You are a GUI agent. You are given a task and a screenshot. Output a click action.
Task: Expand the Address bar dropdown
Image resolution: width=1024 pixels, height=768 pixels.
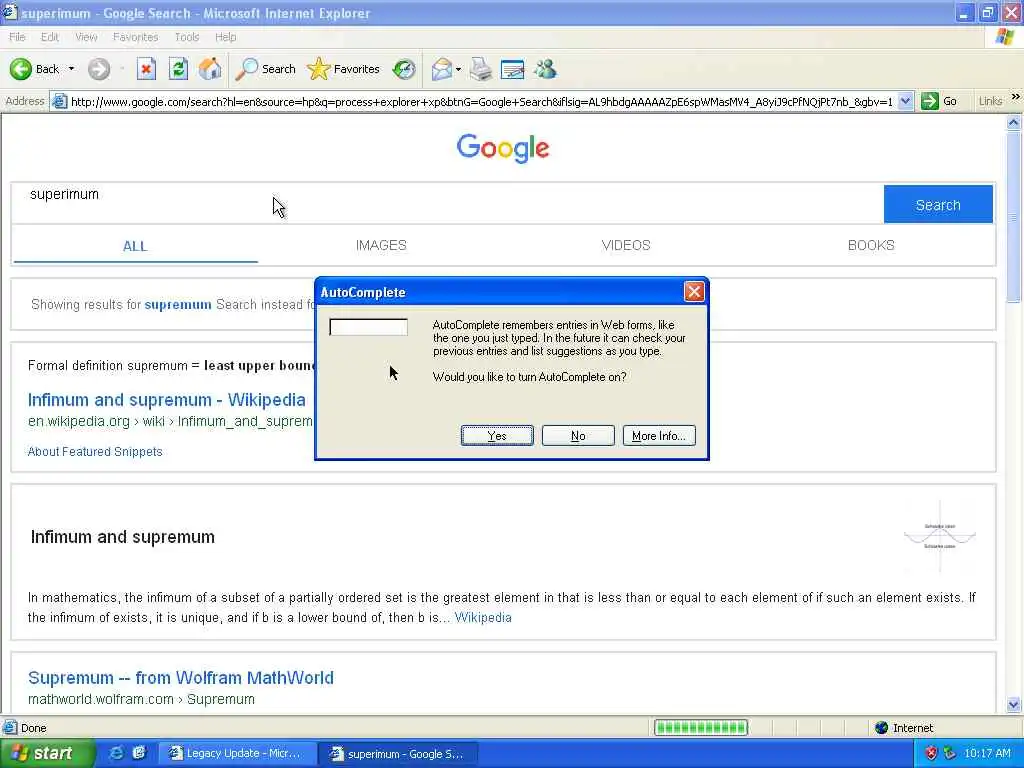[905, 102]
